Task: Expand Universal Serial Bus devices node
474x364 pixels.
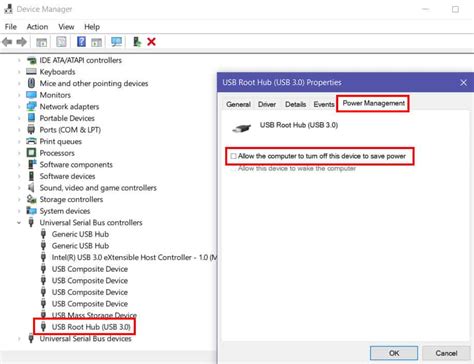Action: click(x=19, y=339)
